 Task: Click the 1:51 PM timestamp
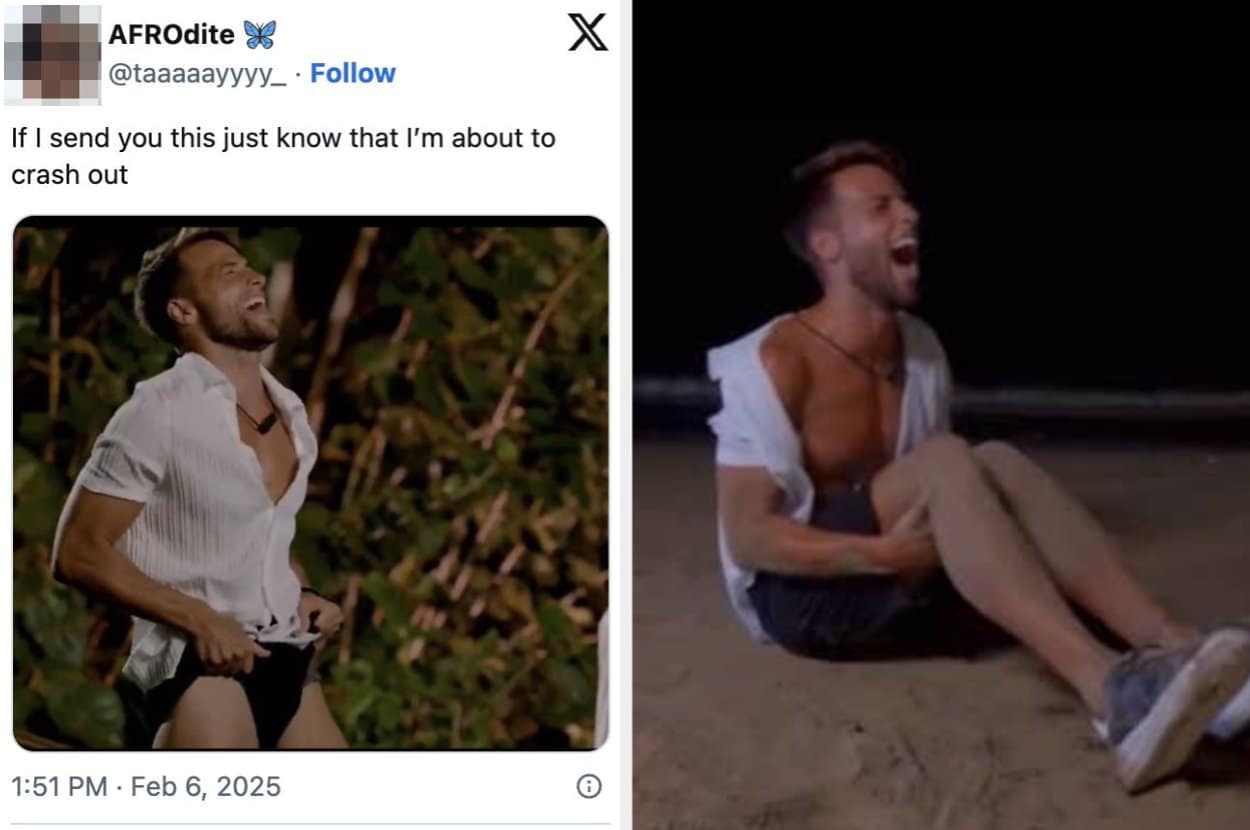[x=59, y=786]
